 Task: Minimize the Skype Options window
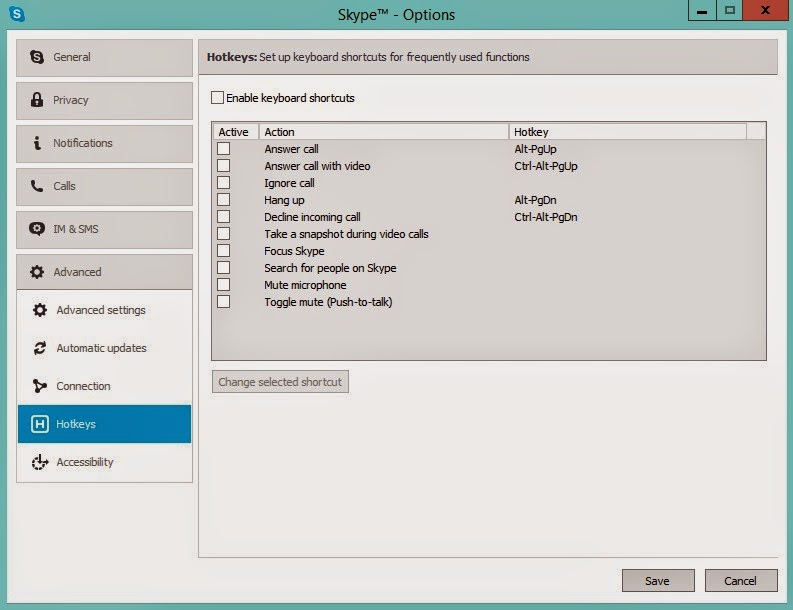point(702,10)
